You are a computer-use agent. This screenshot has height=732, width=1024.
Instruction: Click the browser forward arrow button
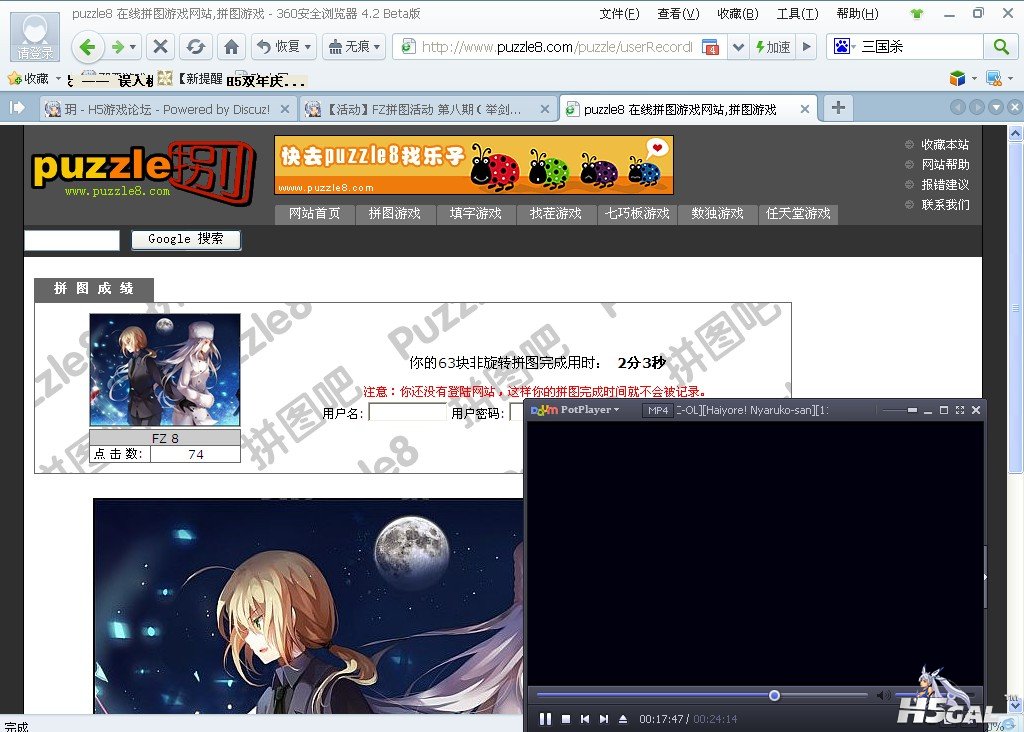pyautogui.click(x=118, y=47)
